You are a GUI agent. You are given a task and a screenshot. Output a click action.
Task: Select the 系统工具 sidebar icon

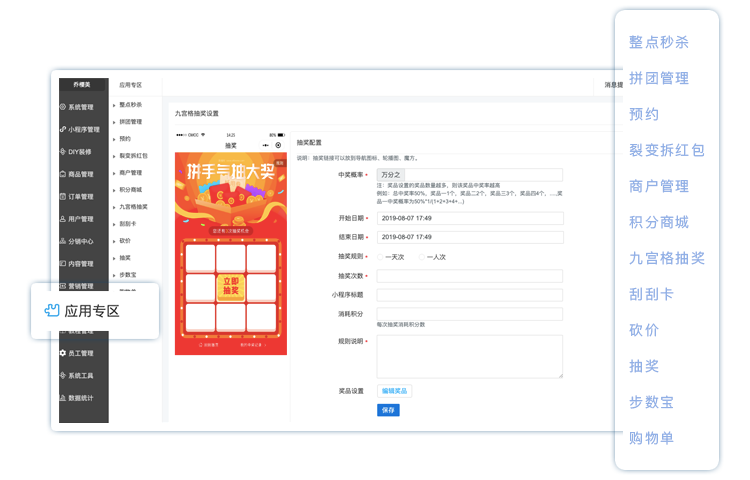tap(63, 375)
